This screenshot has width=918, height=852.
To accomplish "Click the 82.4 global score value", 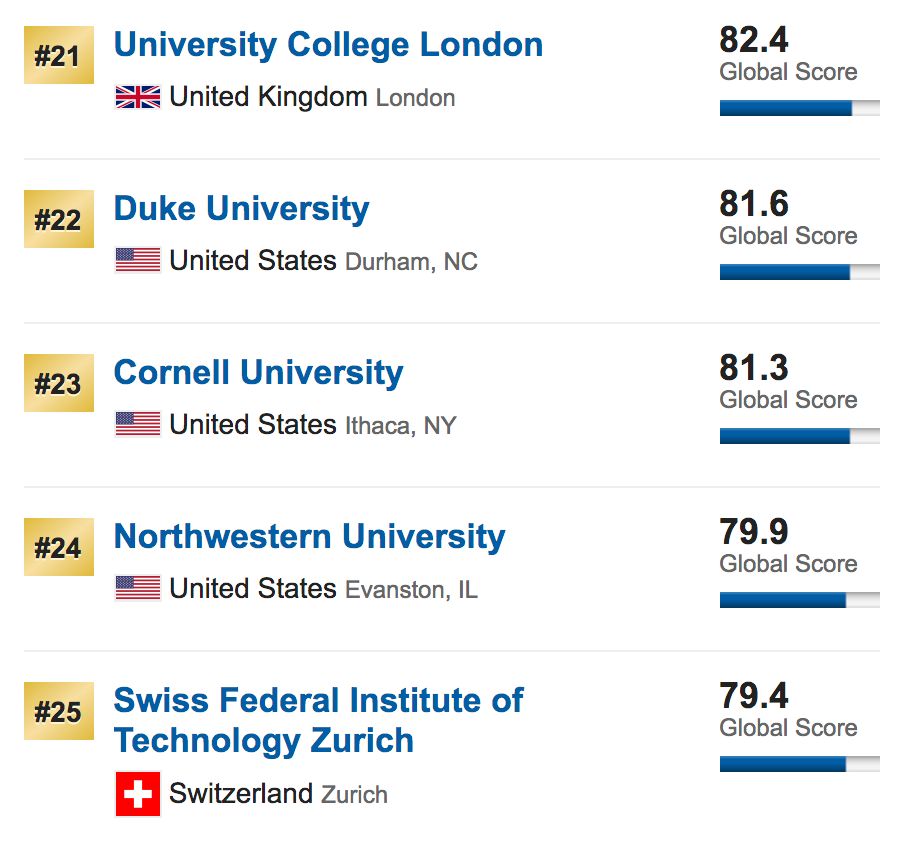I will 752,38.
